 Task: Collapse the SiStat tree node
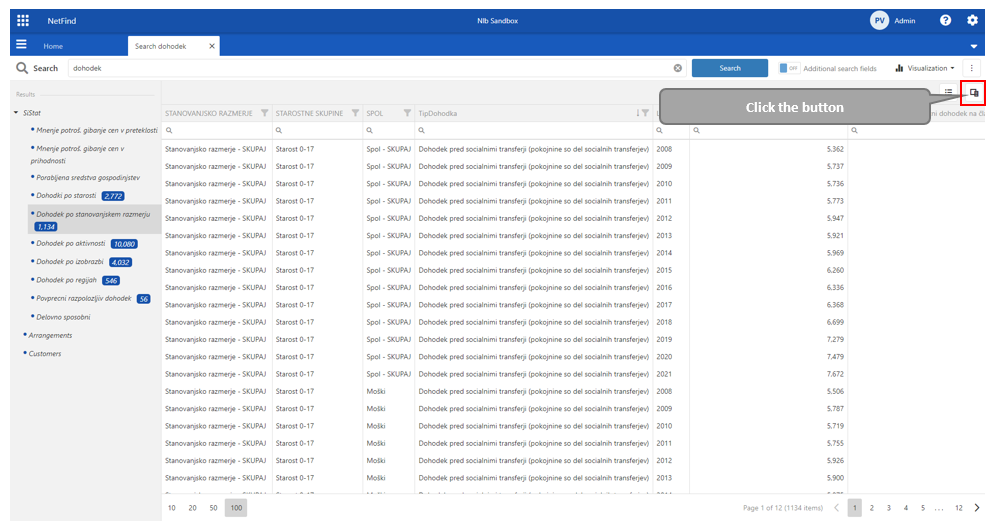coord(16,112)
